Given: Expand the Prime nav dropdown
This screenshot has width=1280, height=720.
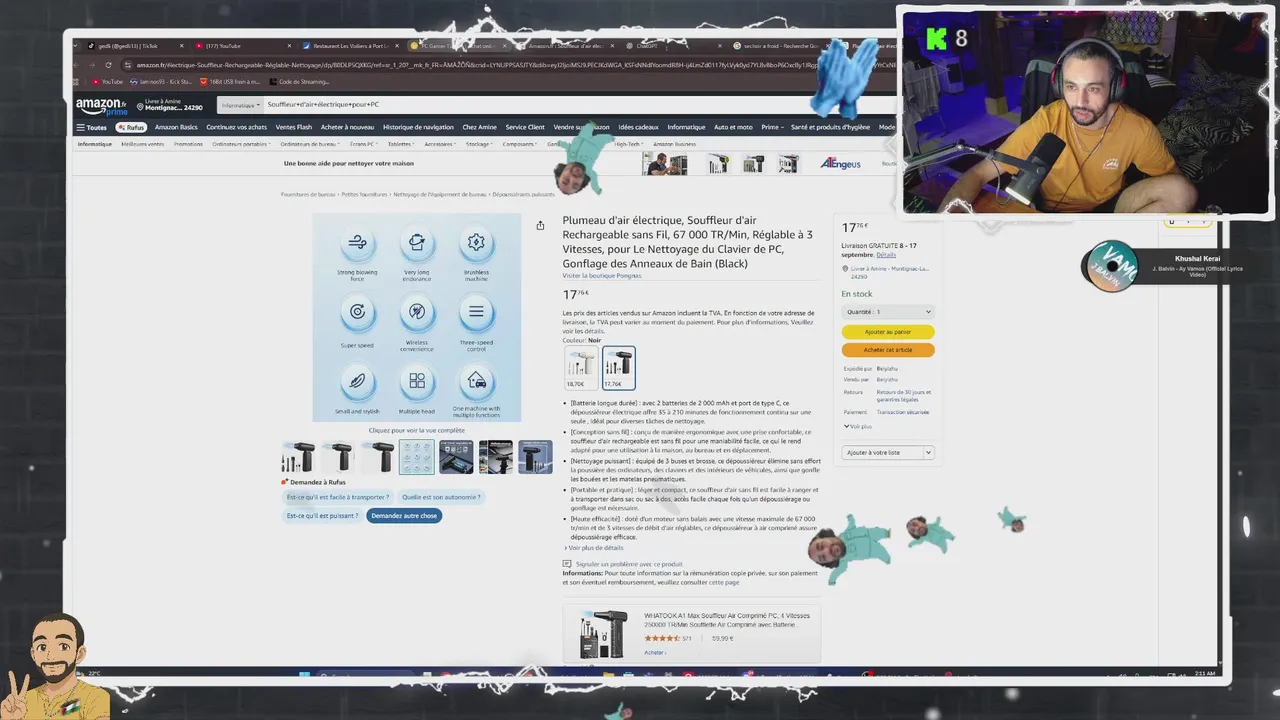Looking at the screenshot, I should click(771, 127).
